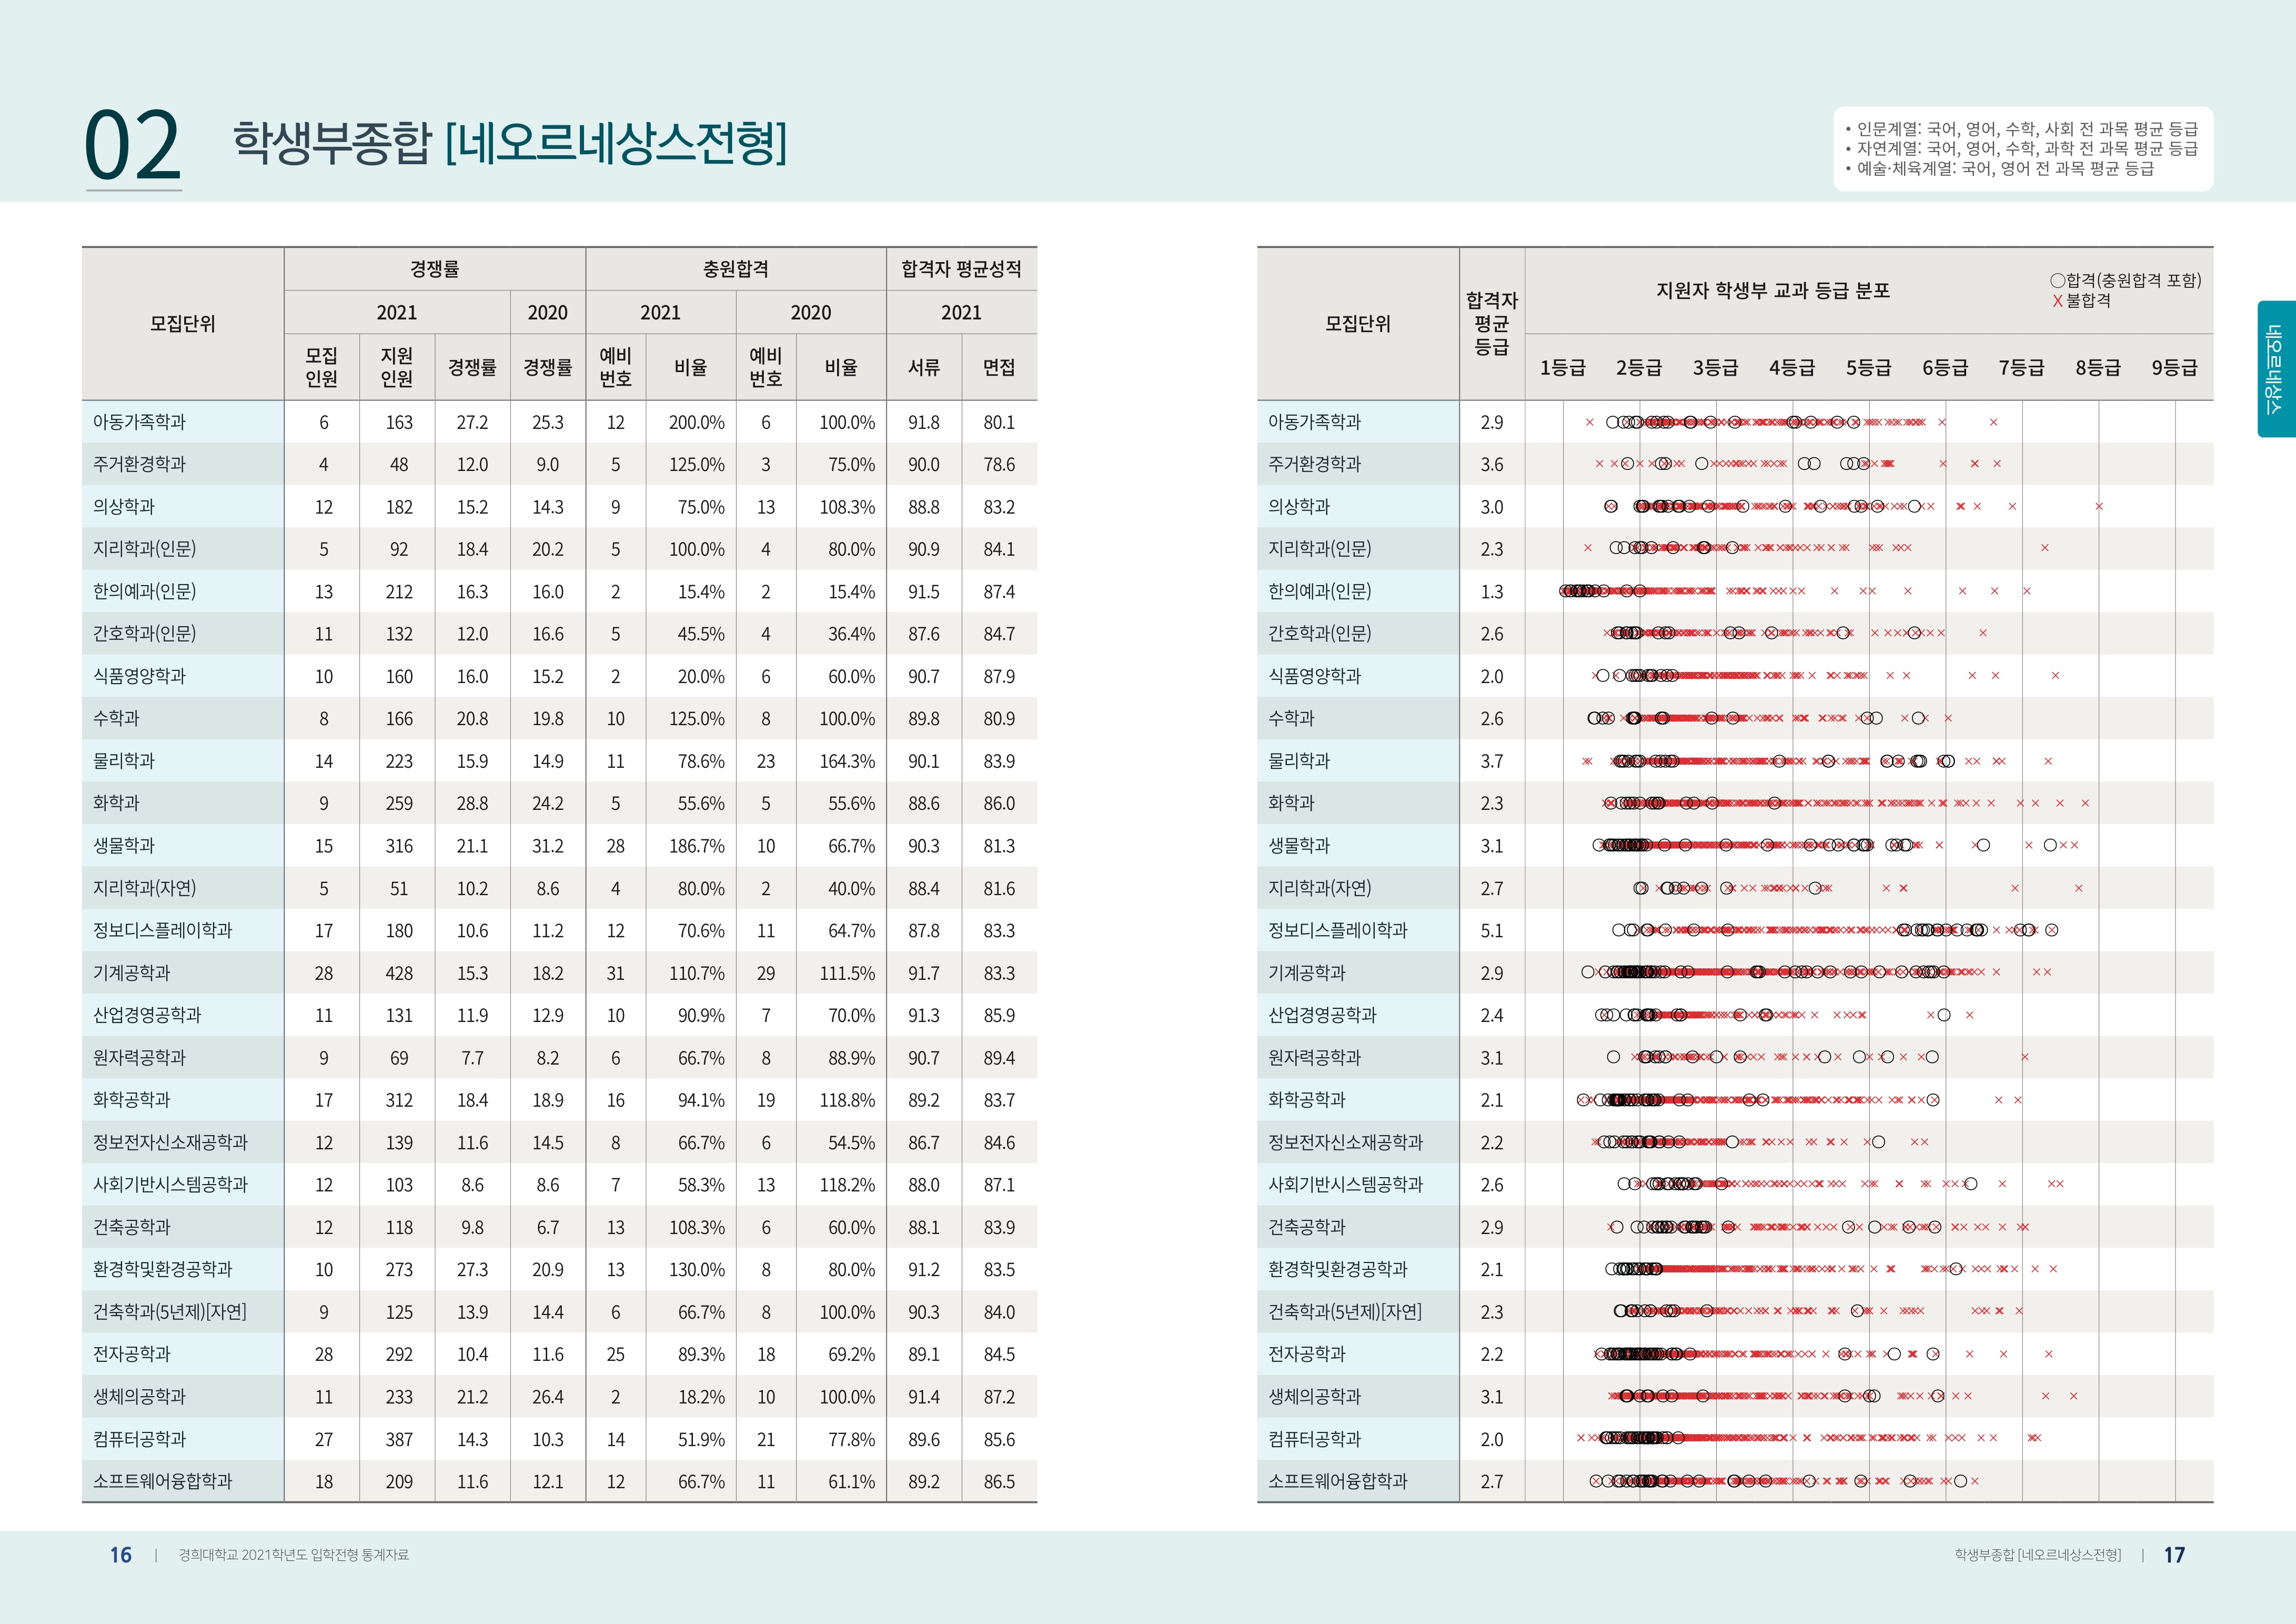Click the 5등급 column label
The image size is (2296, 1624).
point(1868,368)
